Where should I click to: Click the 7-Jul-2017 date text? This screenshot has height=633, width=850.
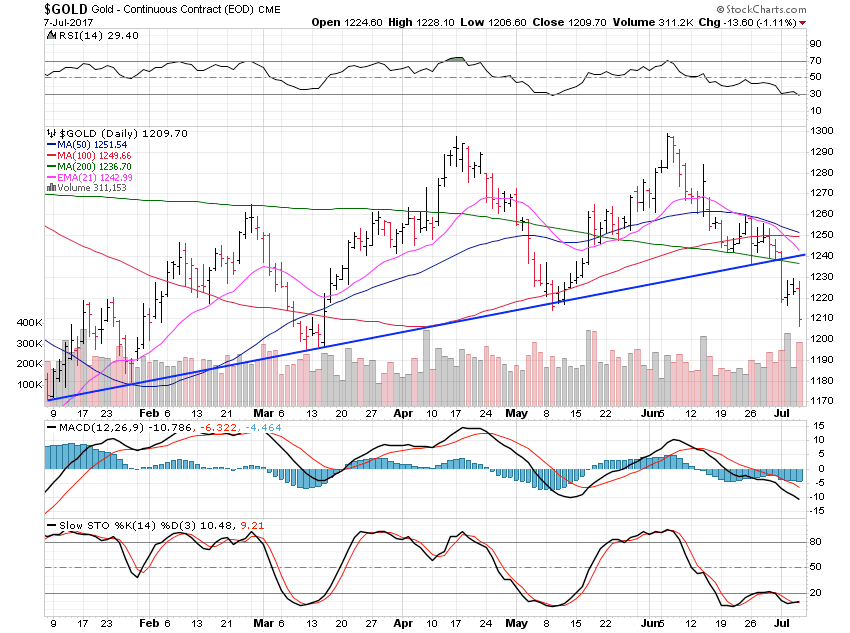point(68,23)
